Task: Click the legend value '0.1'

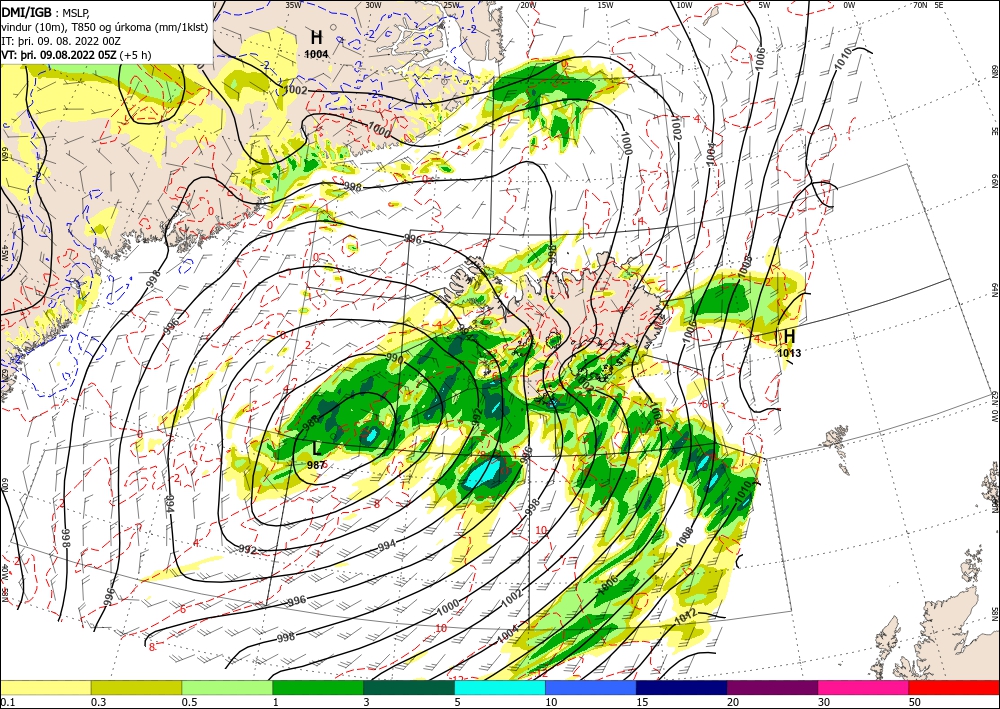Action: coord(6,702)
